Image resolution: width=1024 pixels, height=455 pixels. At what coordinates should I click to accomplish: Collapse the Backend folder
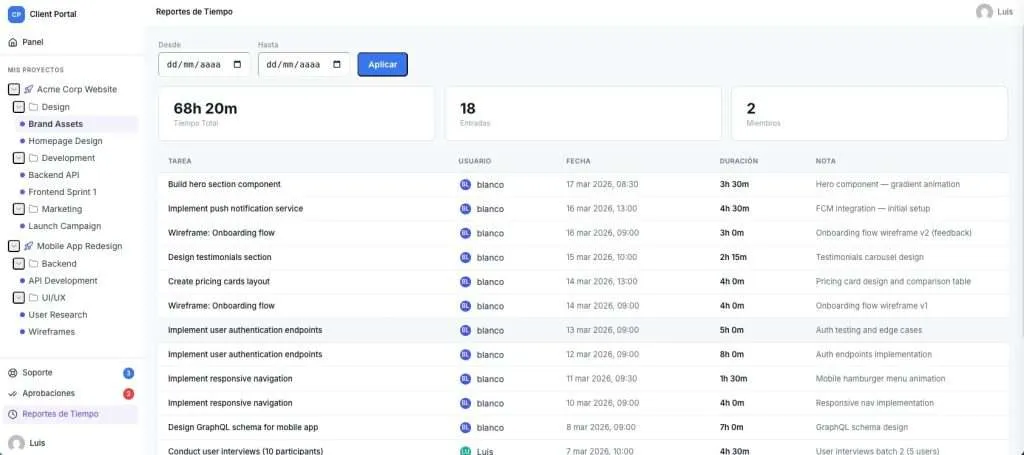[x=19, y=264]
